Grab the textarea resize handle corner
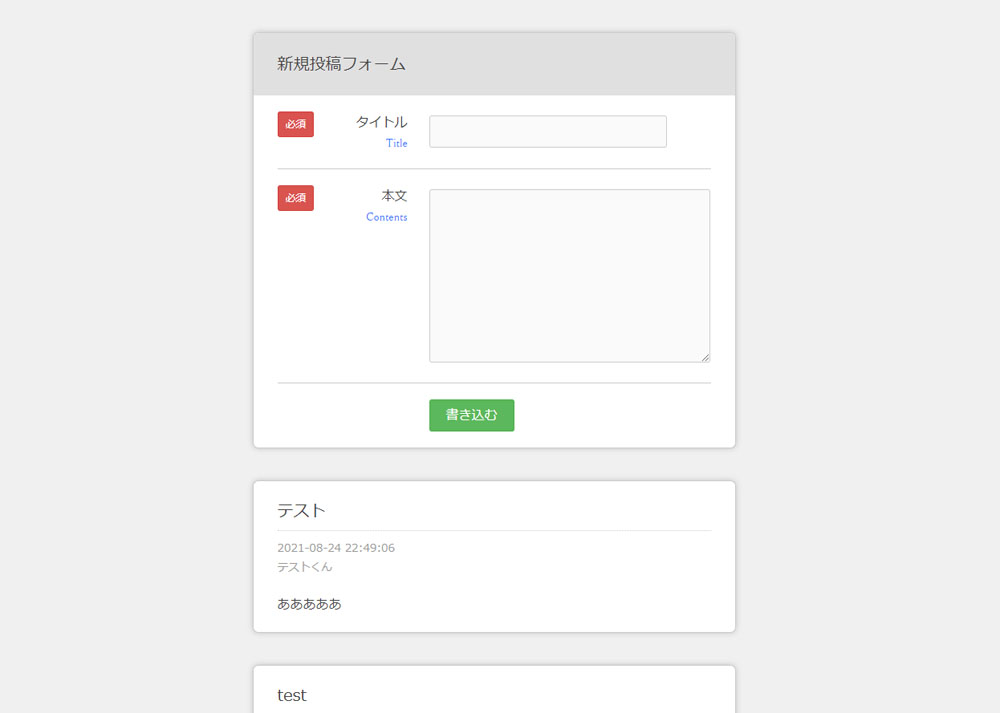The image size is (1000, 713). tap(705, 358)
